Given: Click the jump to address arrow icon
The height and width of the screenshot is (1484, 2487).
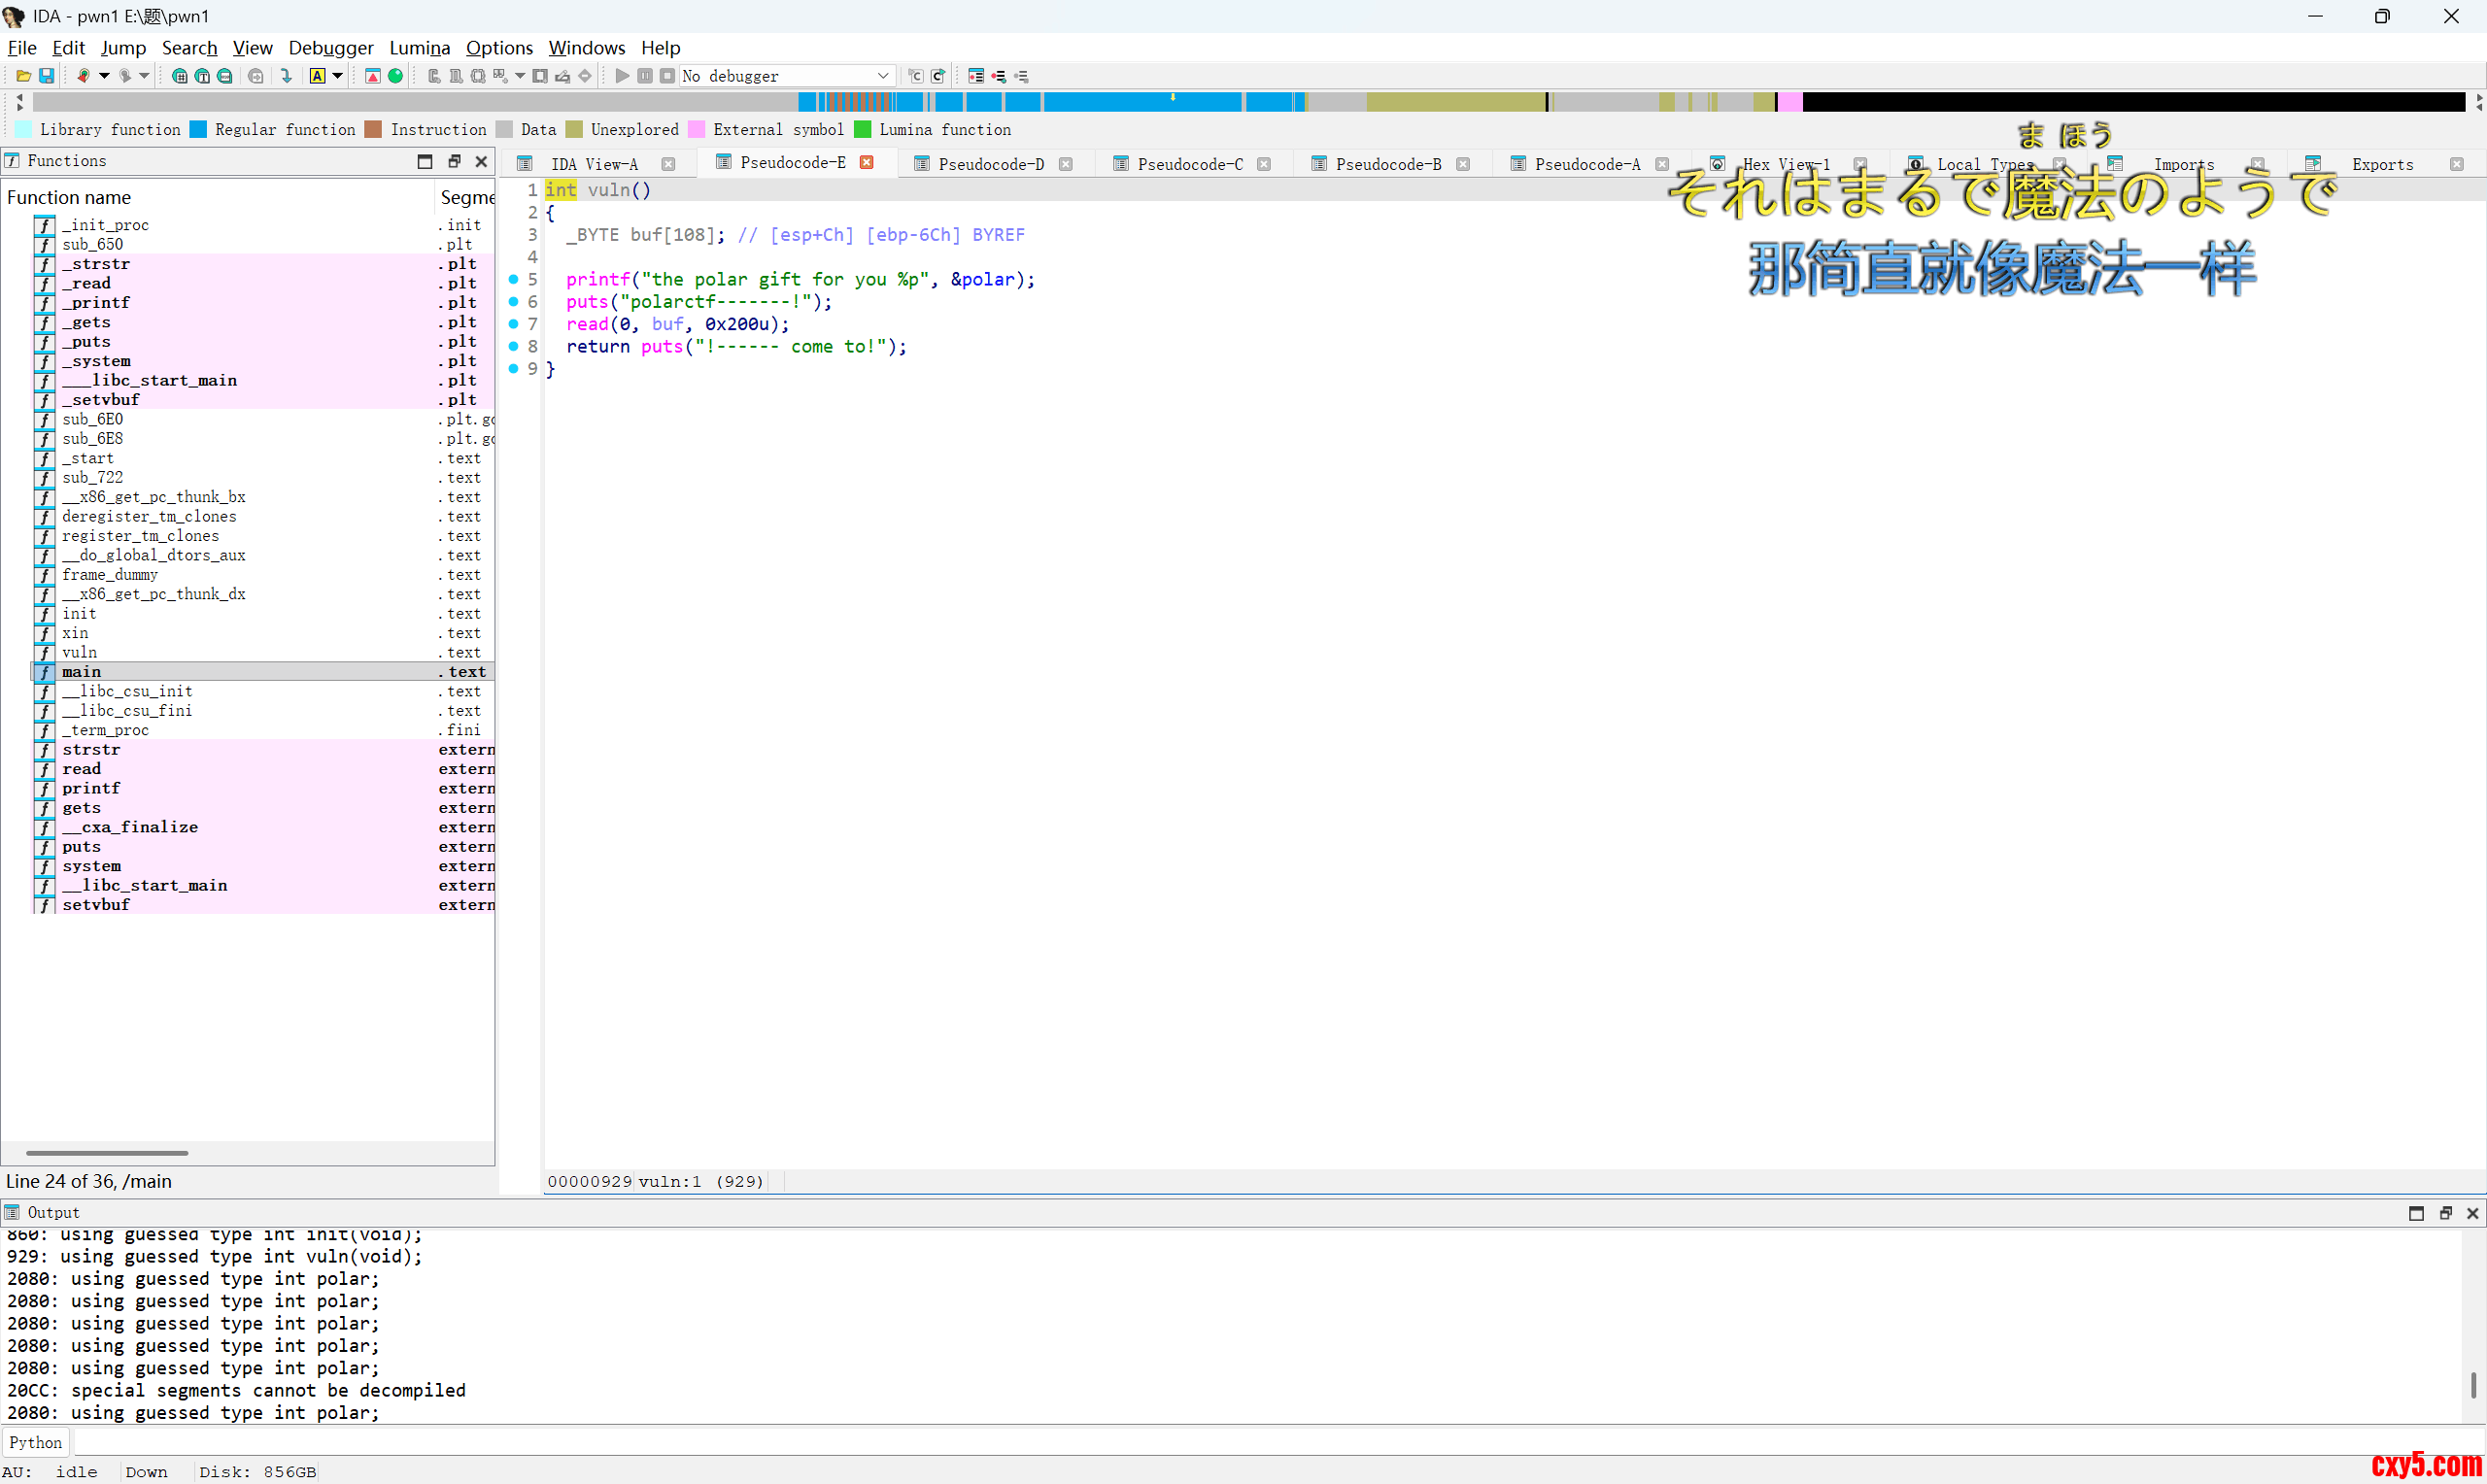Looking at the screenshot, I should click(x=287, y=76).
